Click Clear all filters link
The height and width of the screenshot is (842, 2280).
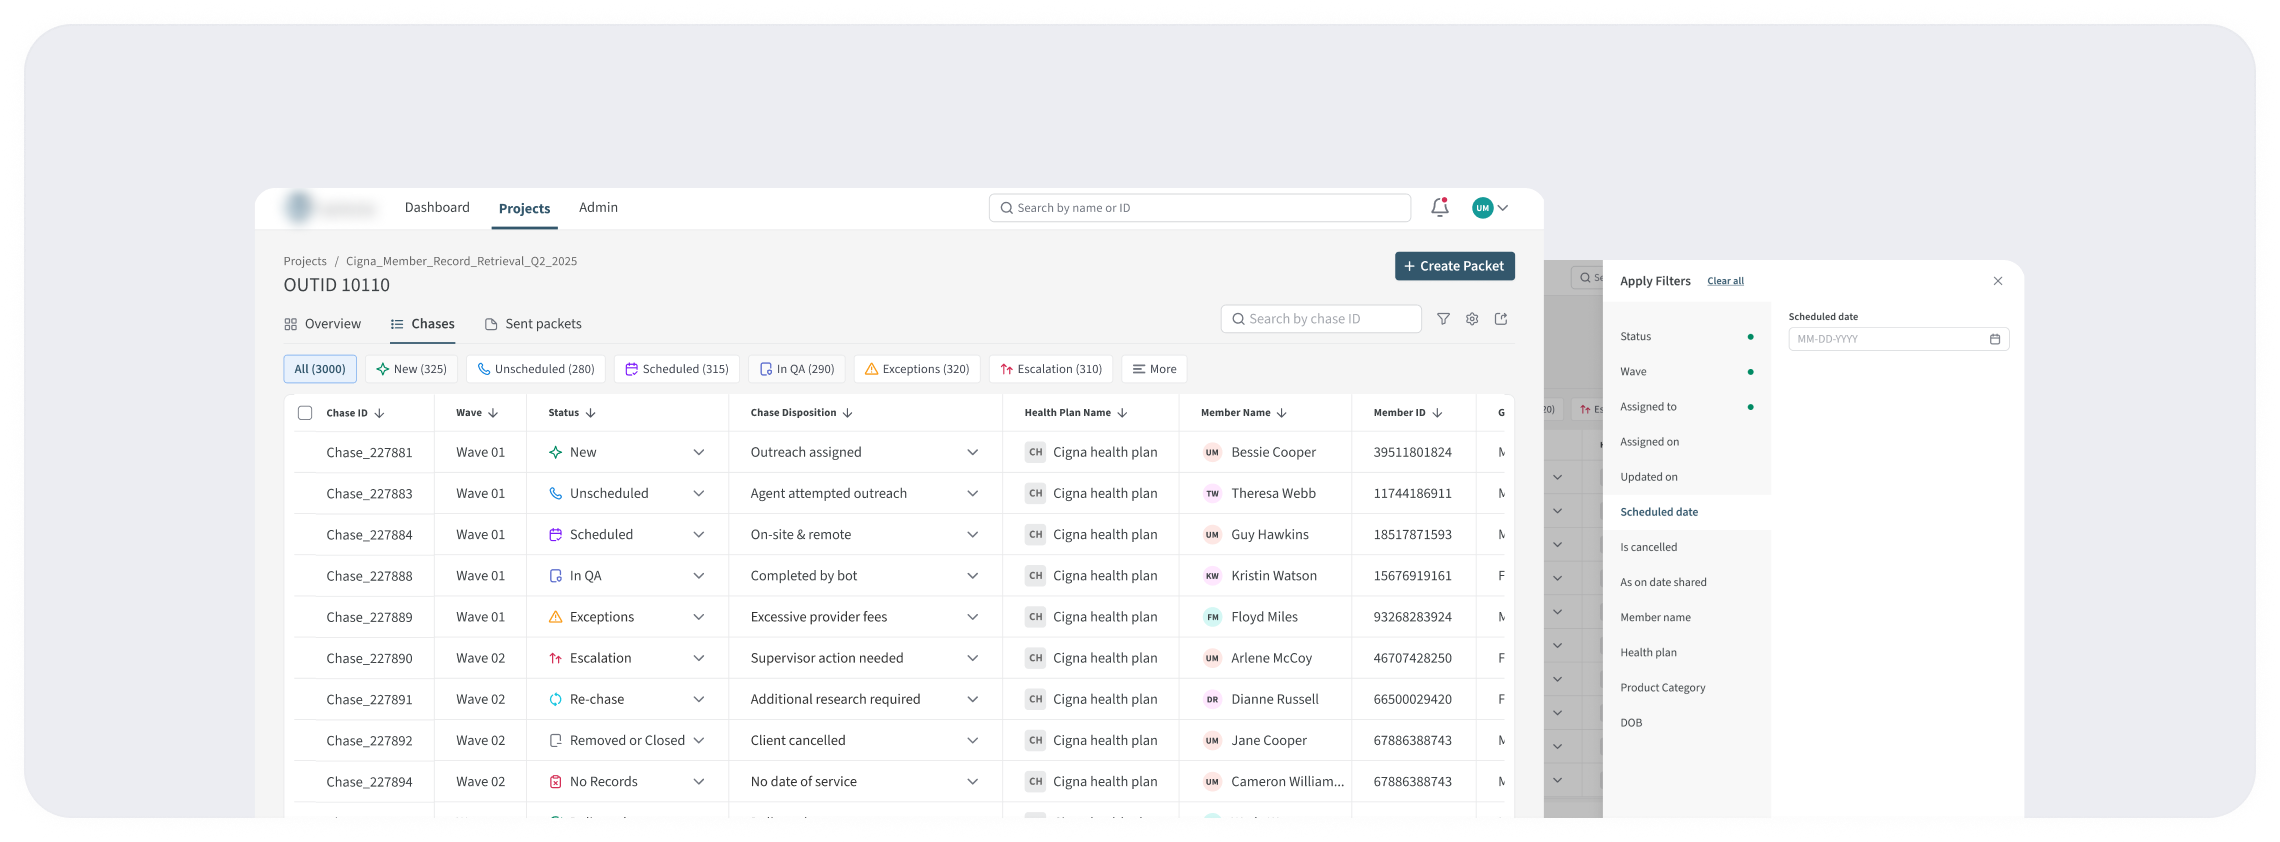pos(1725,281)
